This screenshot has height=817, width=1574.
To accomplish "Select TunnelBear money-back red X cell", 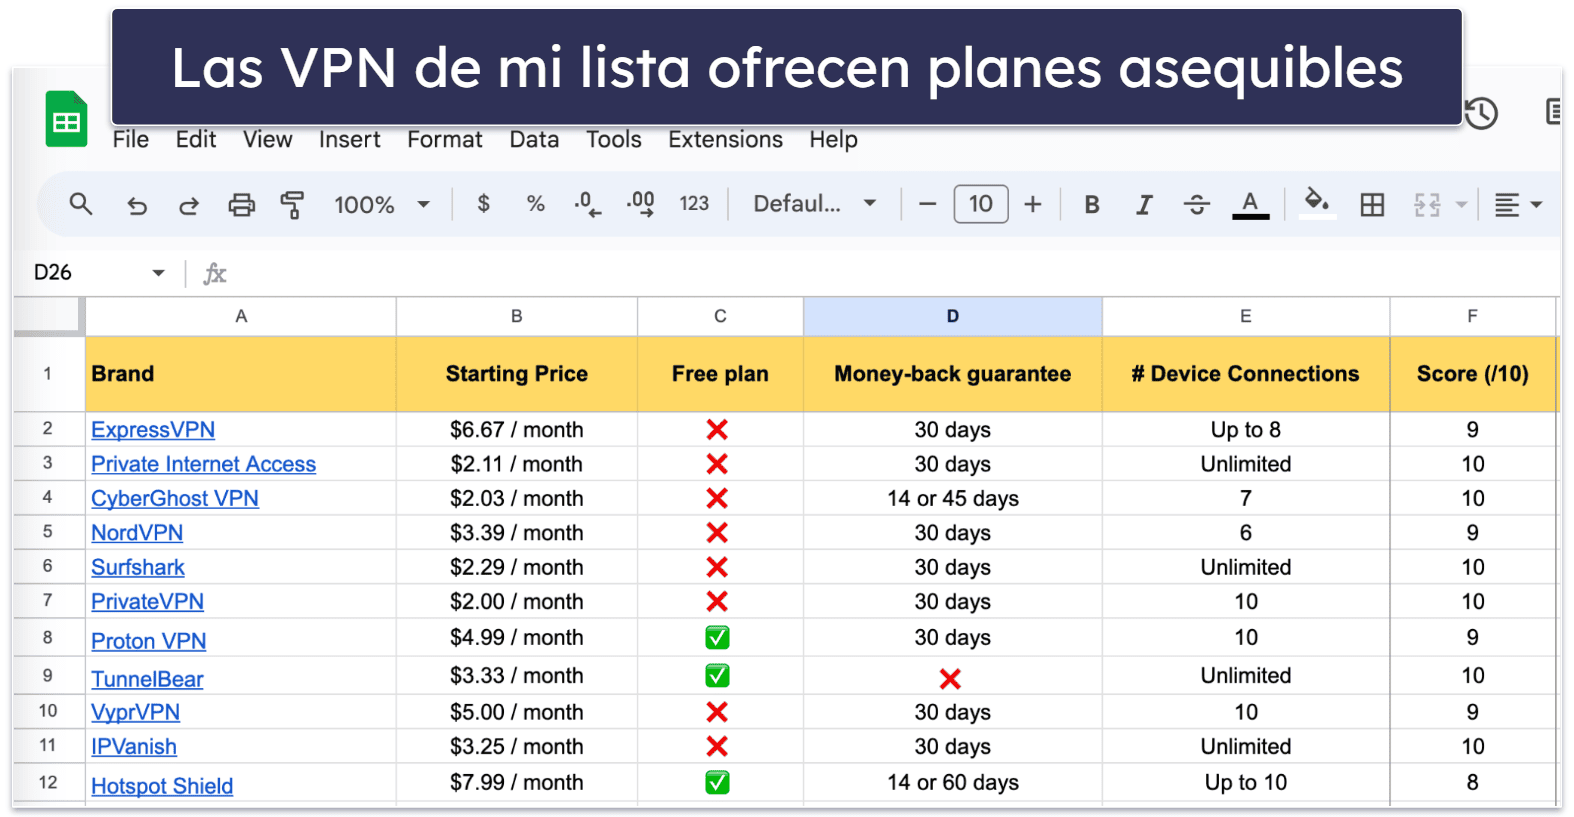I will pos(952,676).
